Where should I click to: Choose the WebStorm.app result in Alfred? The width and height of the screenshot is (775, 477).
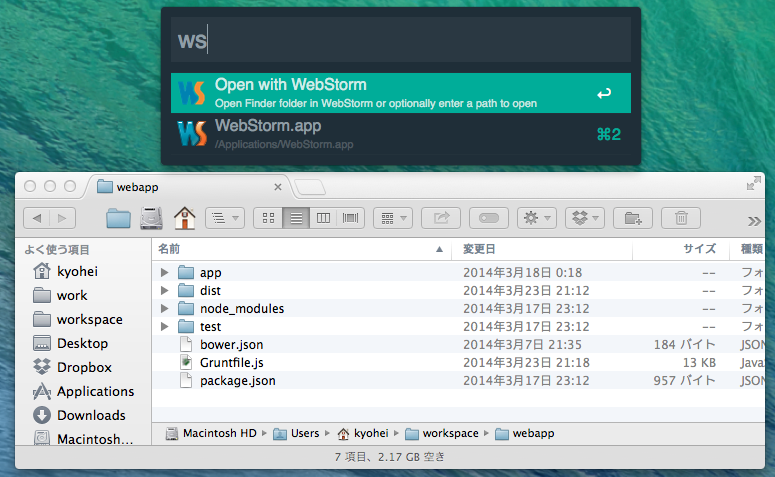401,134
